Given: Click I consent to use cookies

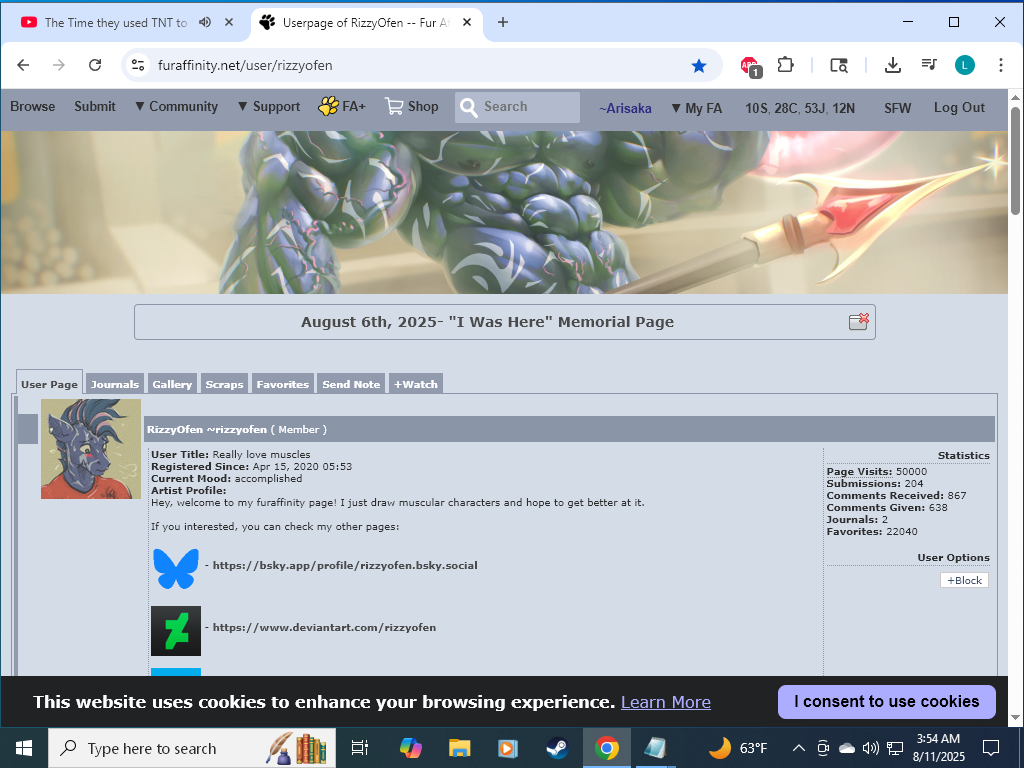Looking at the screenshot, I should (x=887, y=701).
